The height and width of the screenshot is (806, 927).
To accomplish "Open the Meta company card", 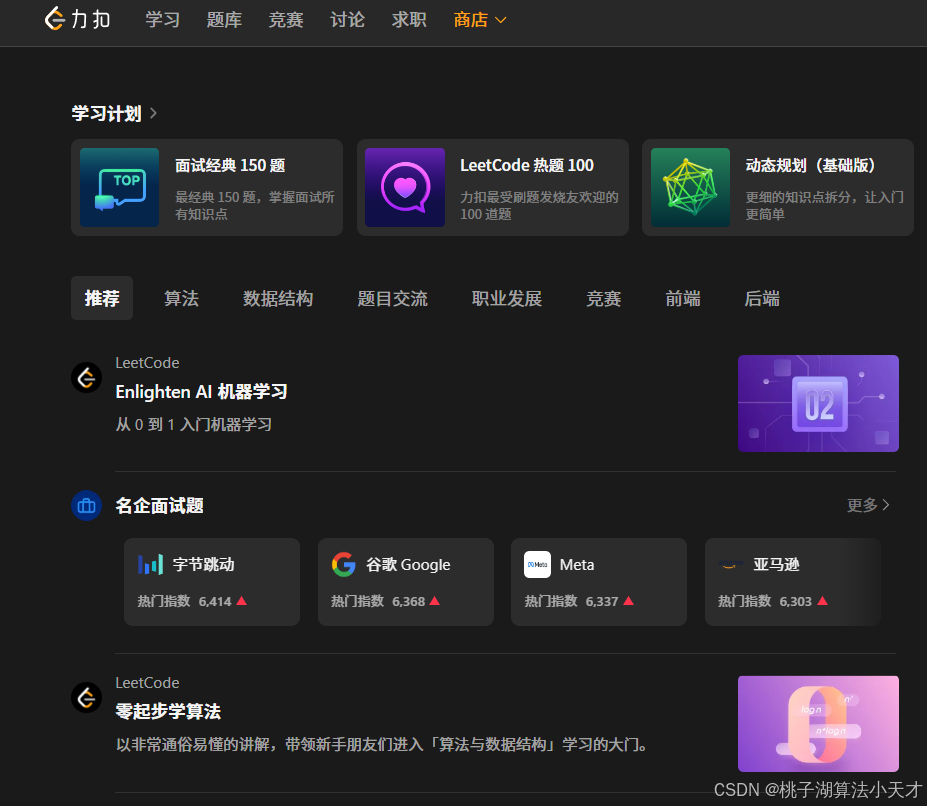I will coord(599,582).
